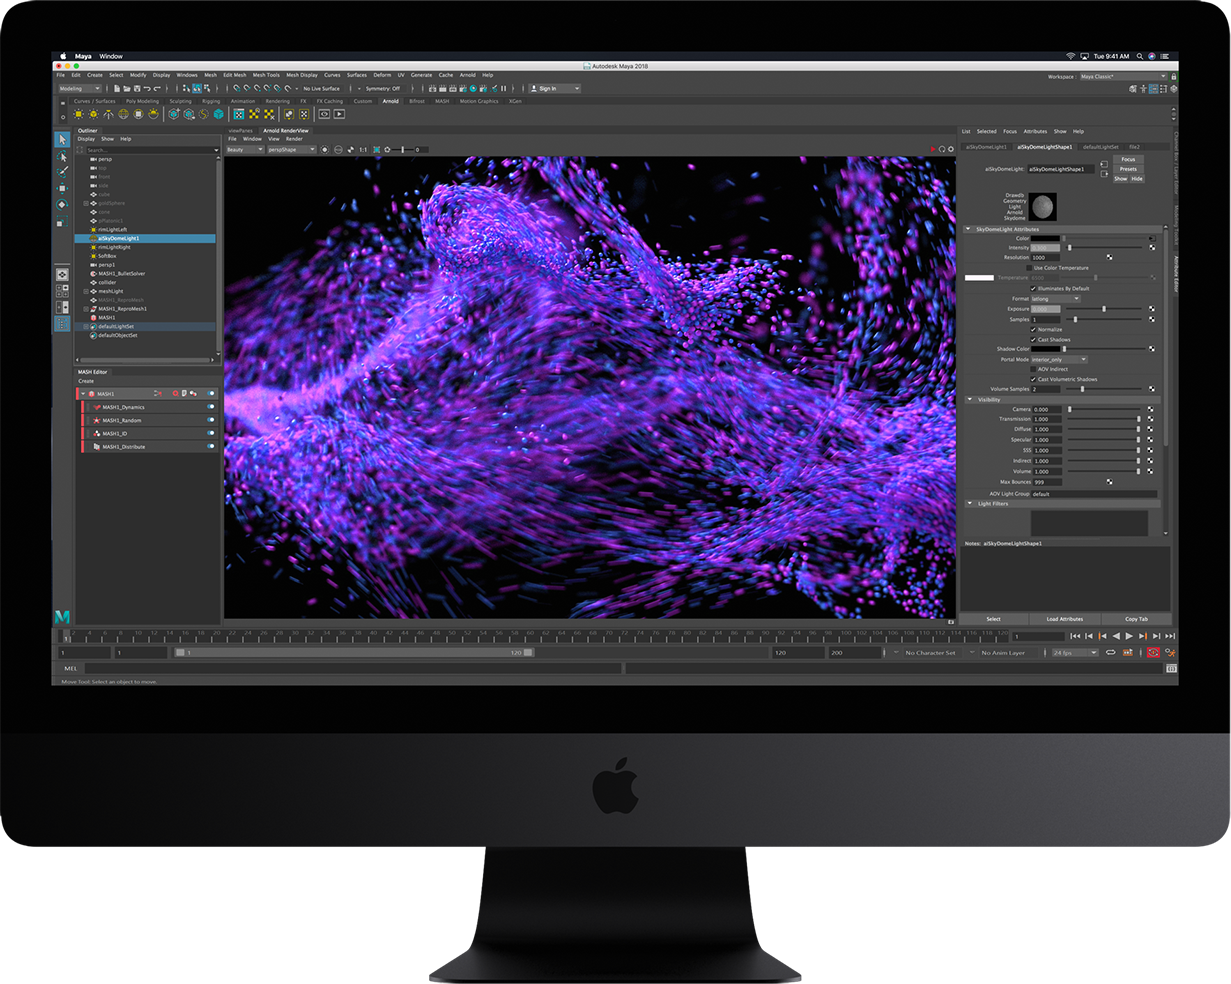Click the Sign In button
Screen dimensions: 1231x984
click(x=554, y=88)
